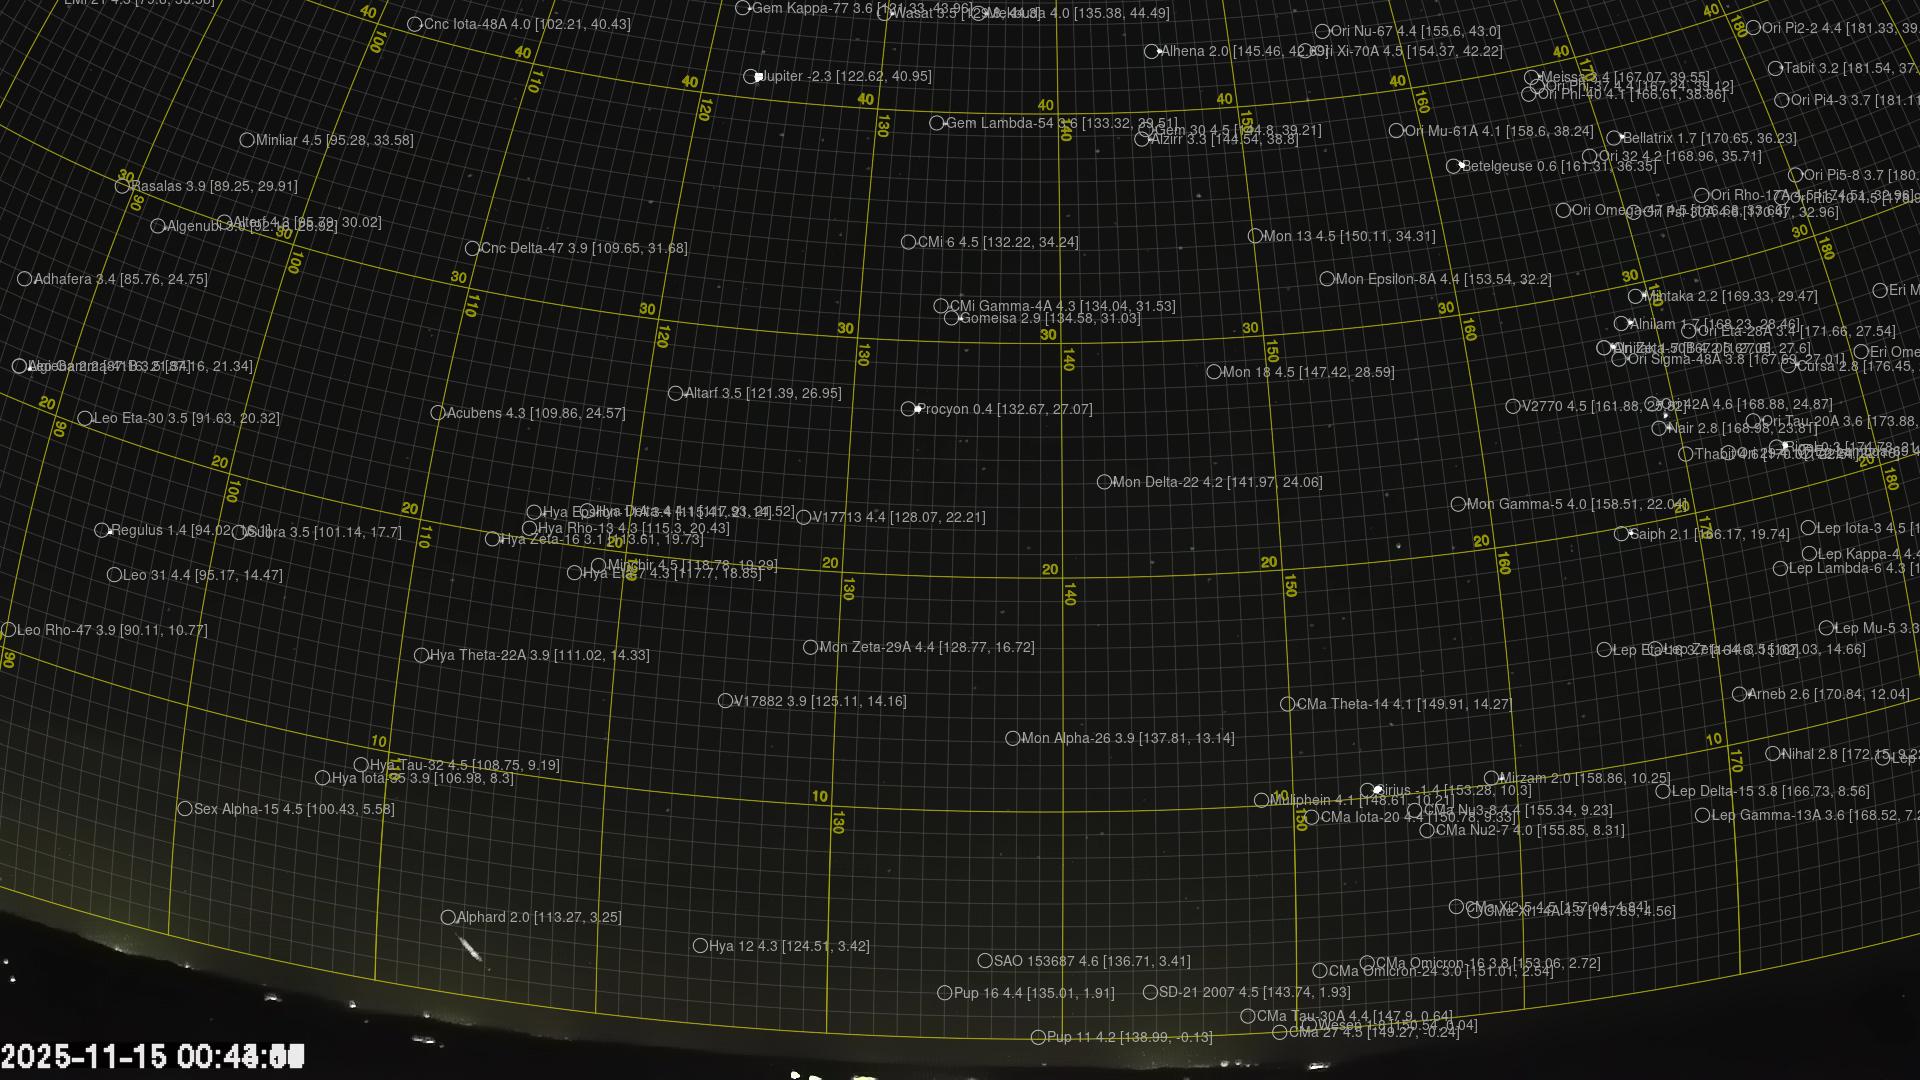The image size is (1920, 1080).
Task: Select the Procyon star marker
Action: click(908, 409)
